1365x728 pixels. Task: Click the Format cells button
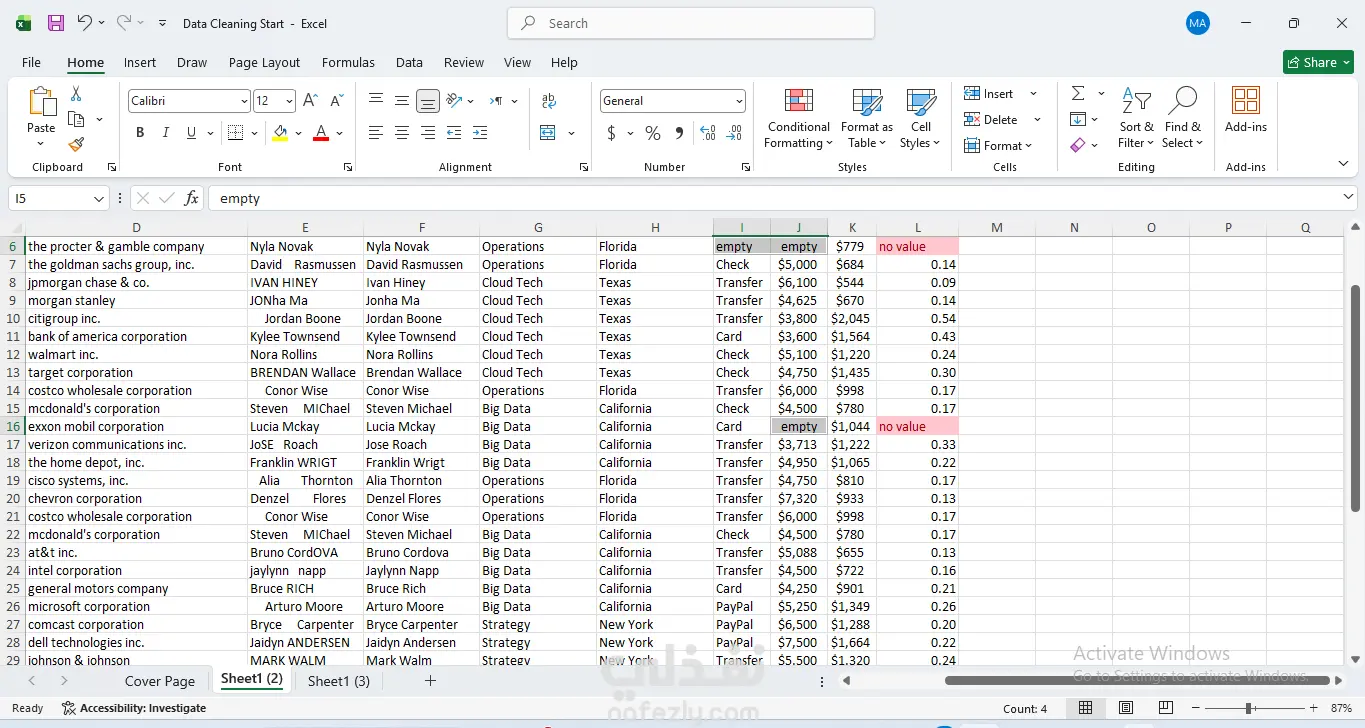999,145
